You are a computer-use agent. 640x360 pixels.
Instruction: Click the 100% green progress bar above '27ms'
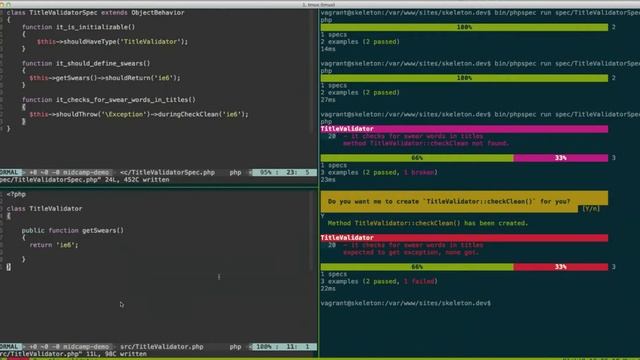click(x=464, y=78)
